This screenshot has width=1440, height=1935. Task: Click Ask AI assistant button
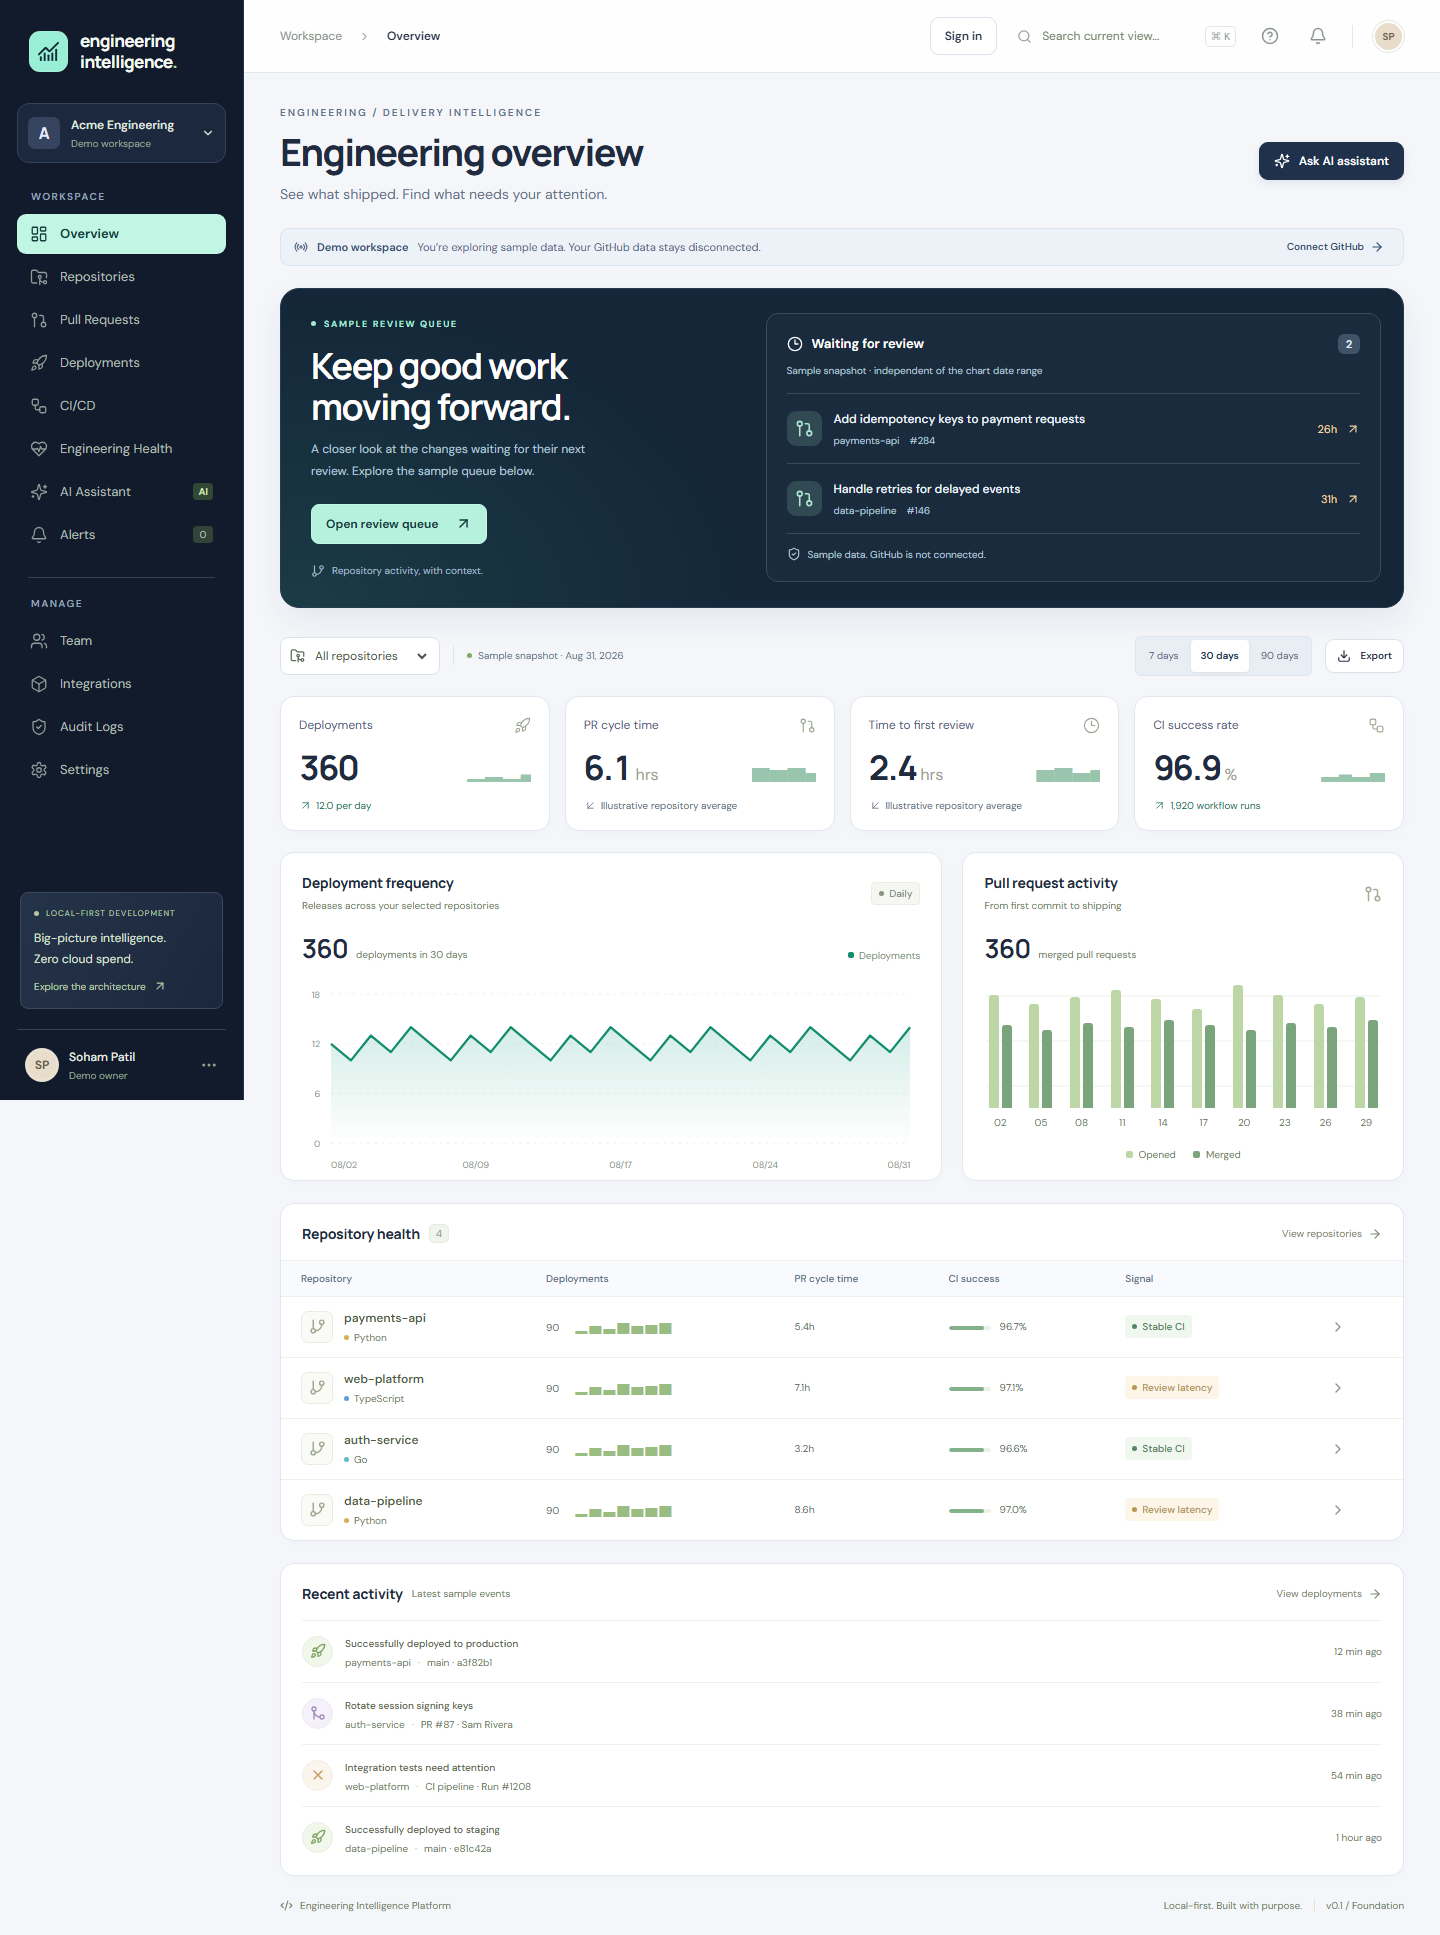pos(1331,161)
